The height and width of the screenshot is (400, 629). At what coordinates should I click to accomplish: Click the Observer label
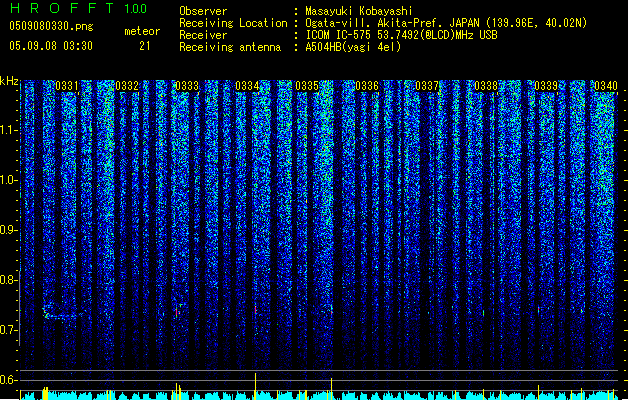tap(203, 11)
